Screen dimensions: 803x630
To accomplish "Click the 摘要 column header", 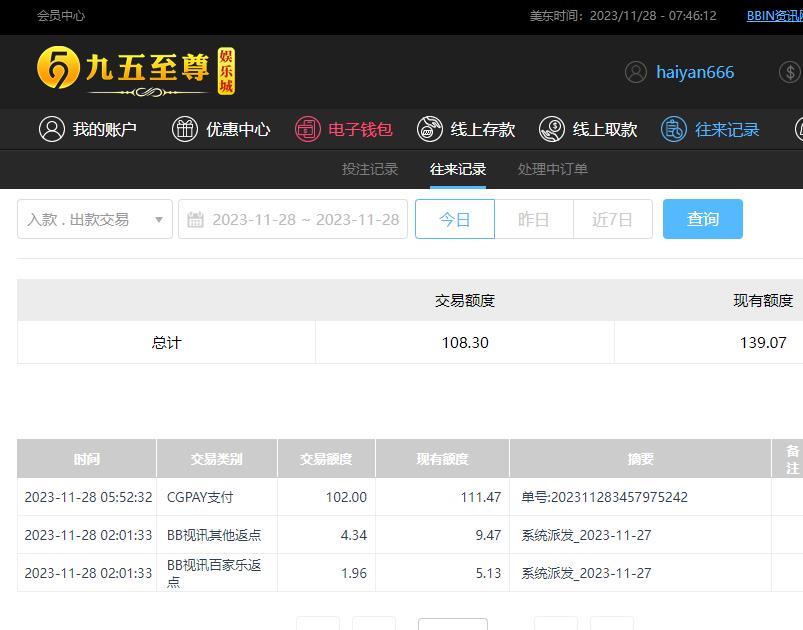I will pyautogui.click(x=640, y=458).
